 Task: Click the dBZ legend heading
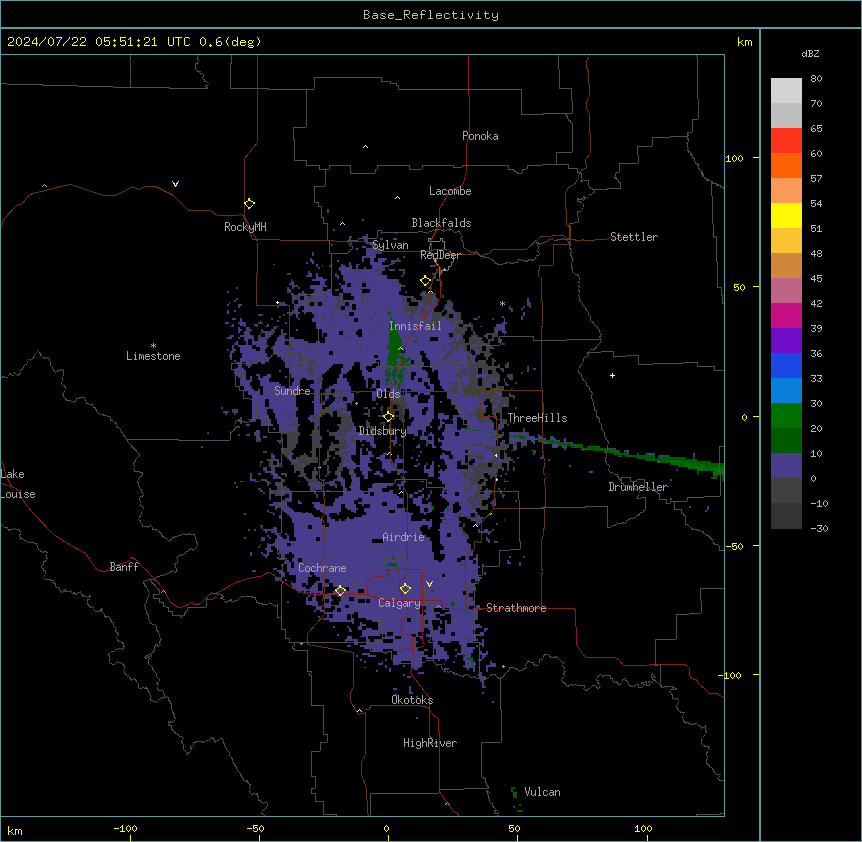(x=810, y=53)
